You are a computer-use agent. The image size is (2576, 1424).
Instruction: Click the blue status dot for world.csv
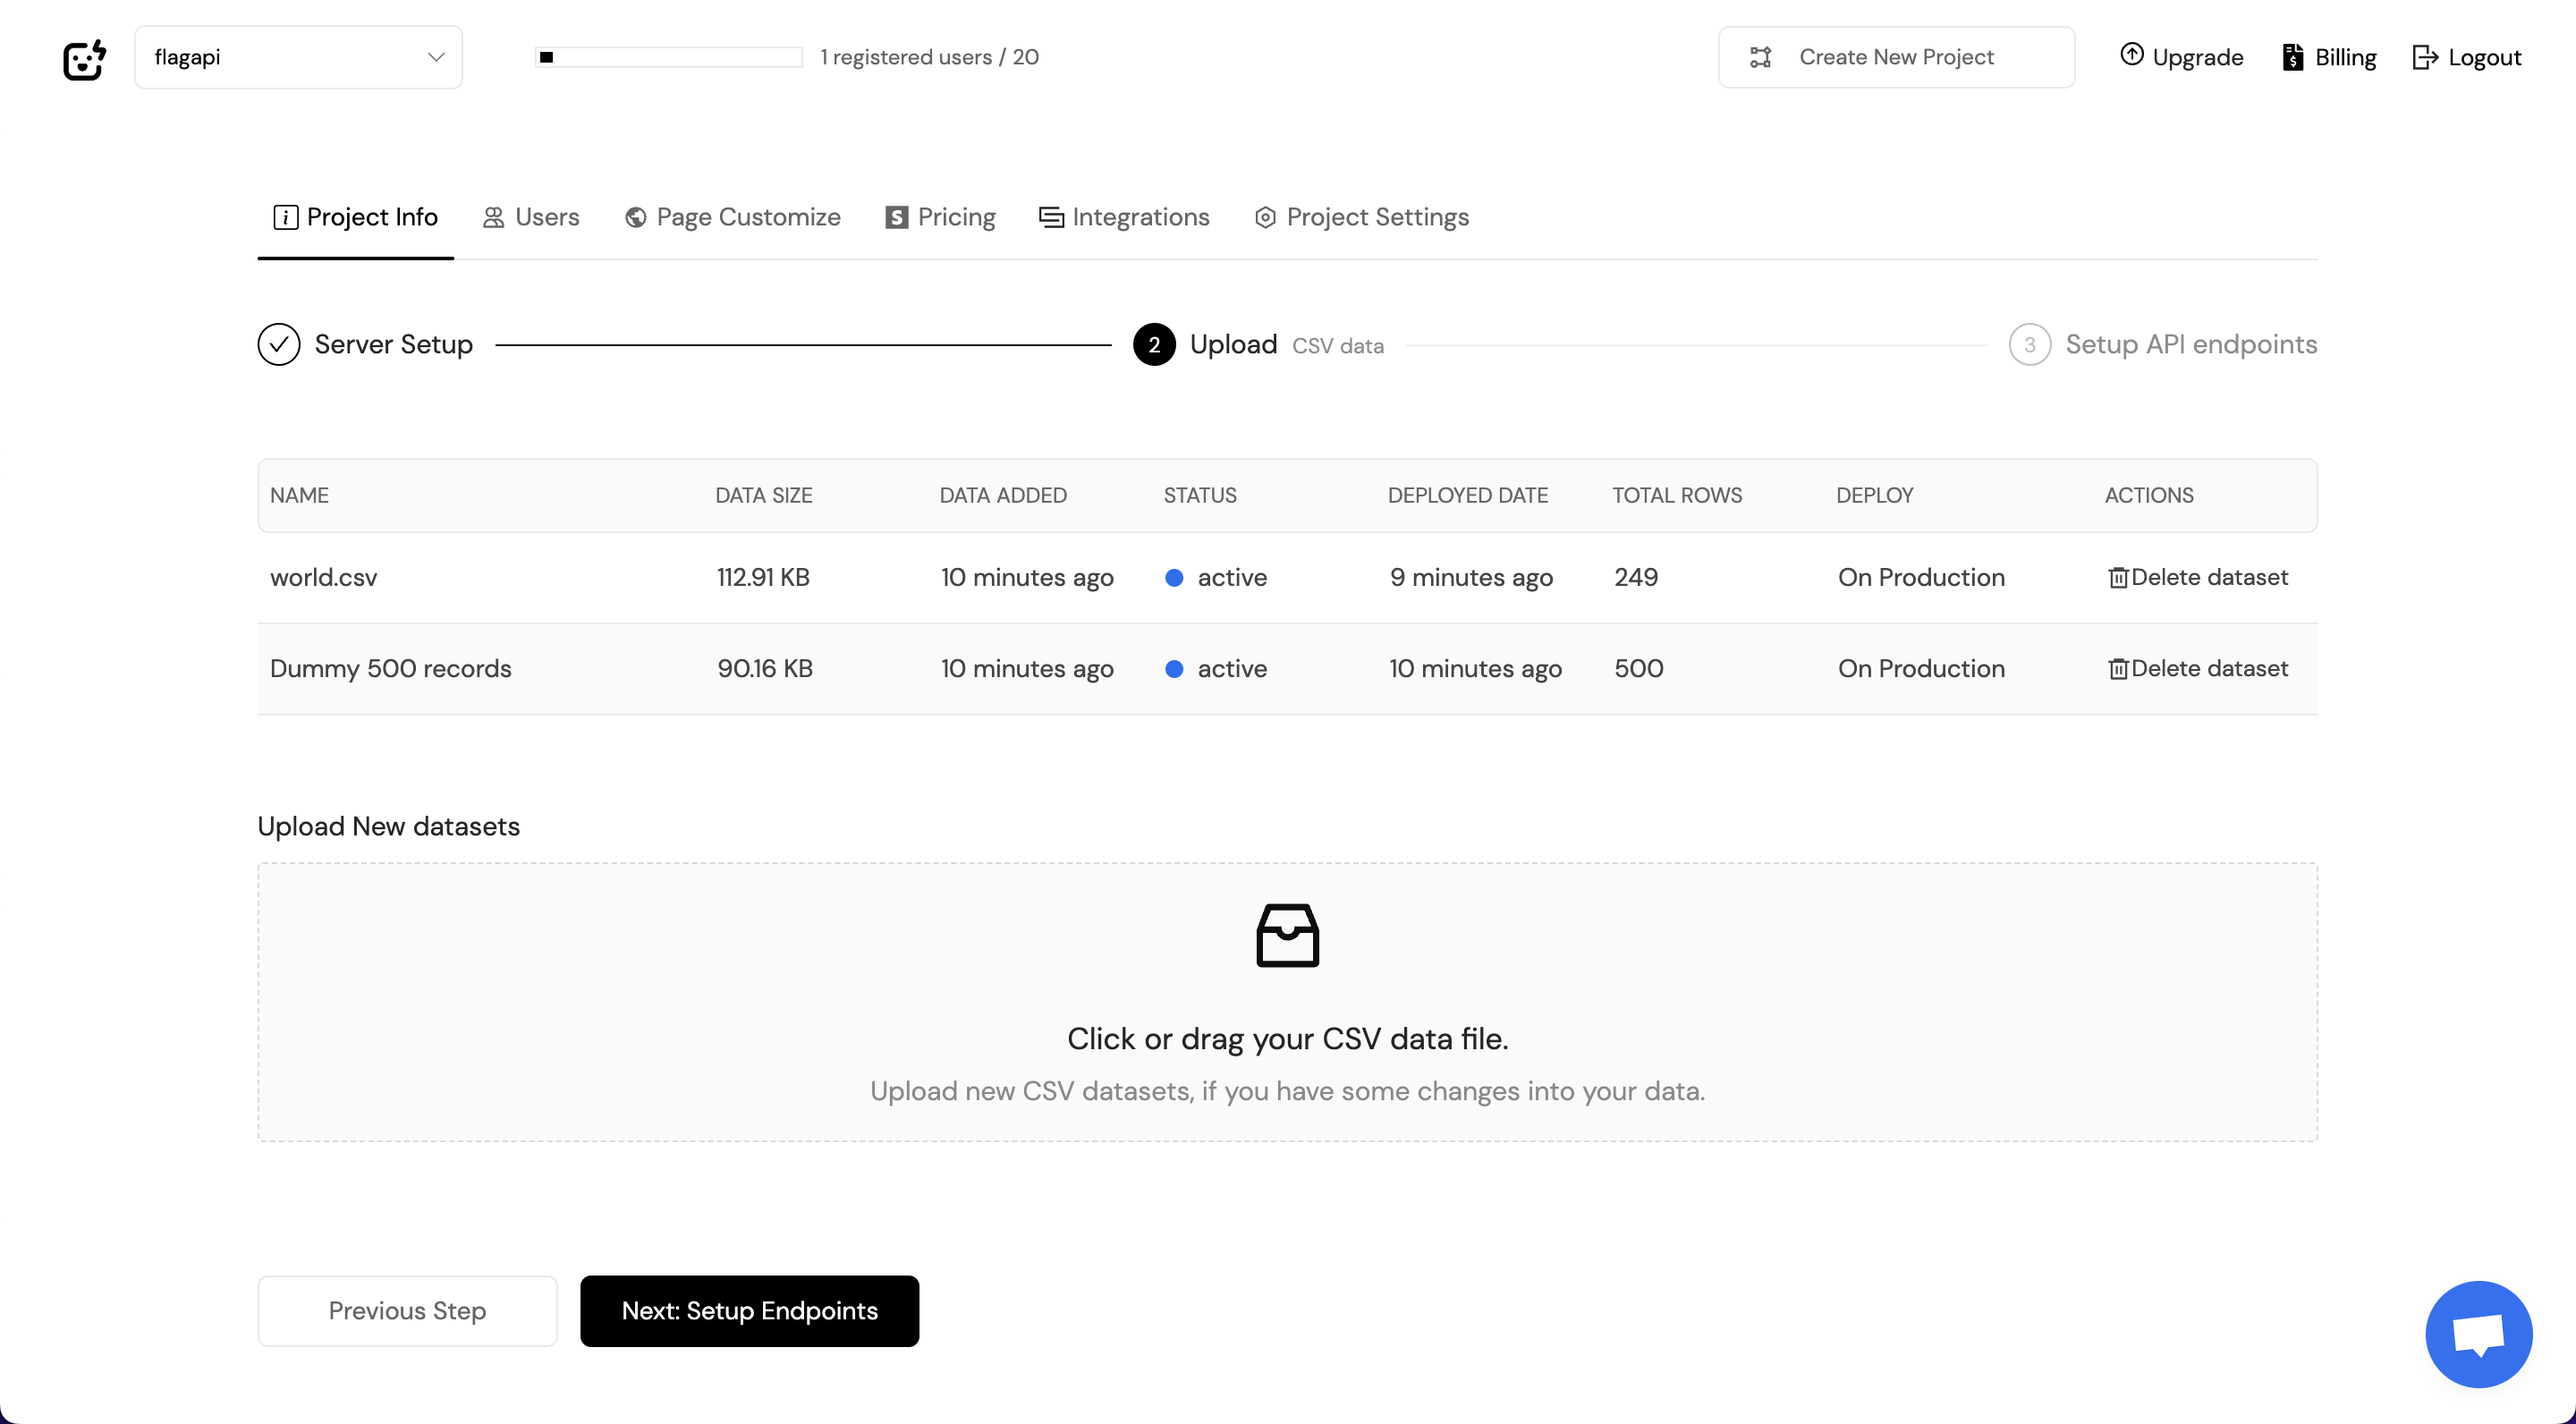pyautogui.click(x=1174, y=578)
